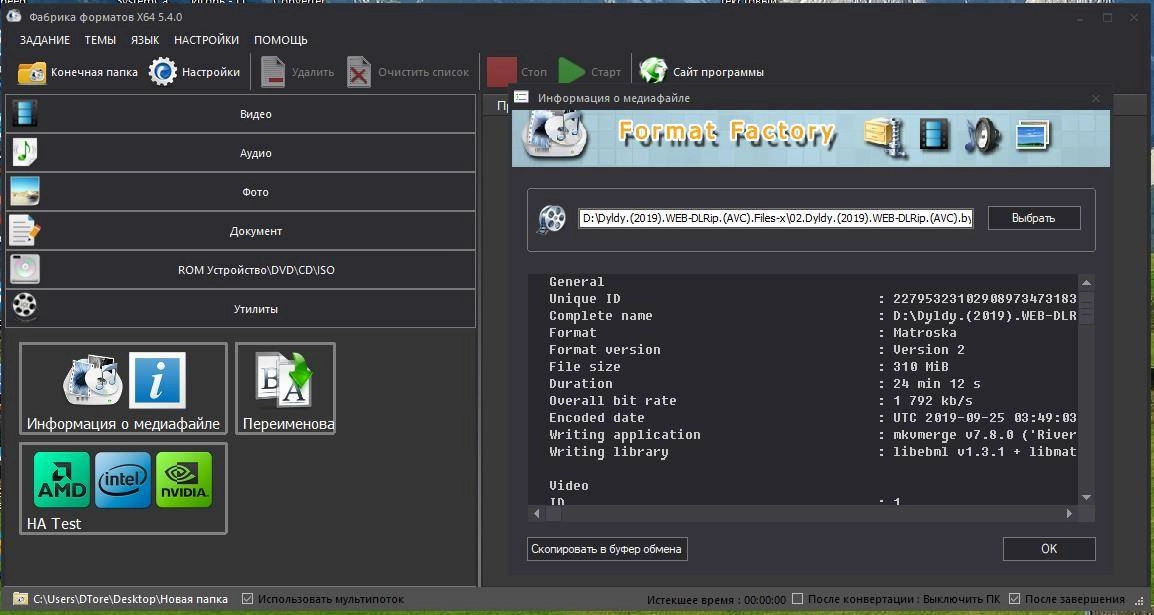Click output path C:\Users\DTore\Desktop\Новая папка

point(130,599)
